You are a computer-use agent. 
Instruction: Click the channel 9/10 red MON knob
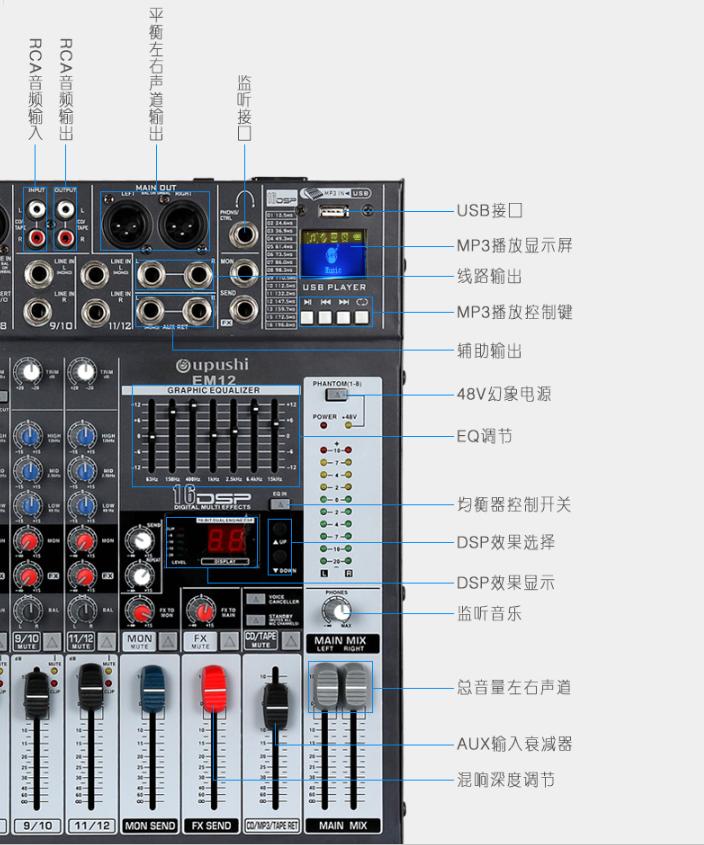[29, 541]
